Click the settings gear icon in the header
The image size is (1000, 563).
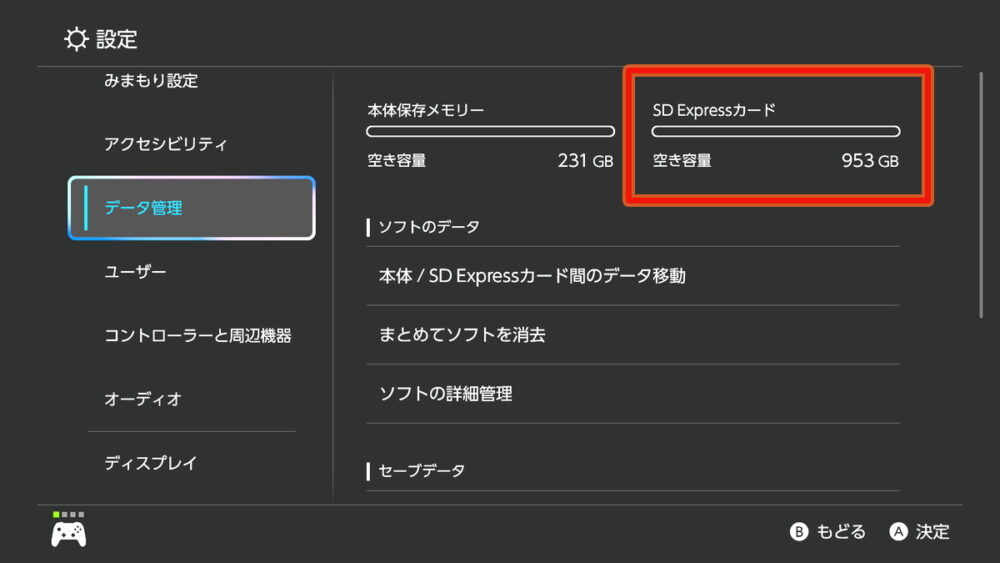[76, 39]
